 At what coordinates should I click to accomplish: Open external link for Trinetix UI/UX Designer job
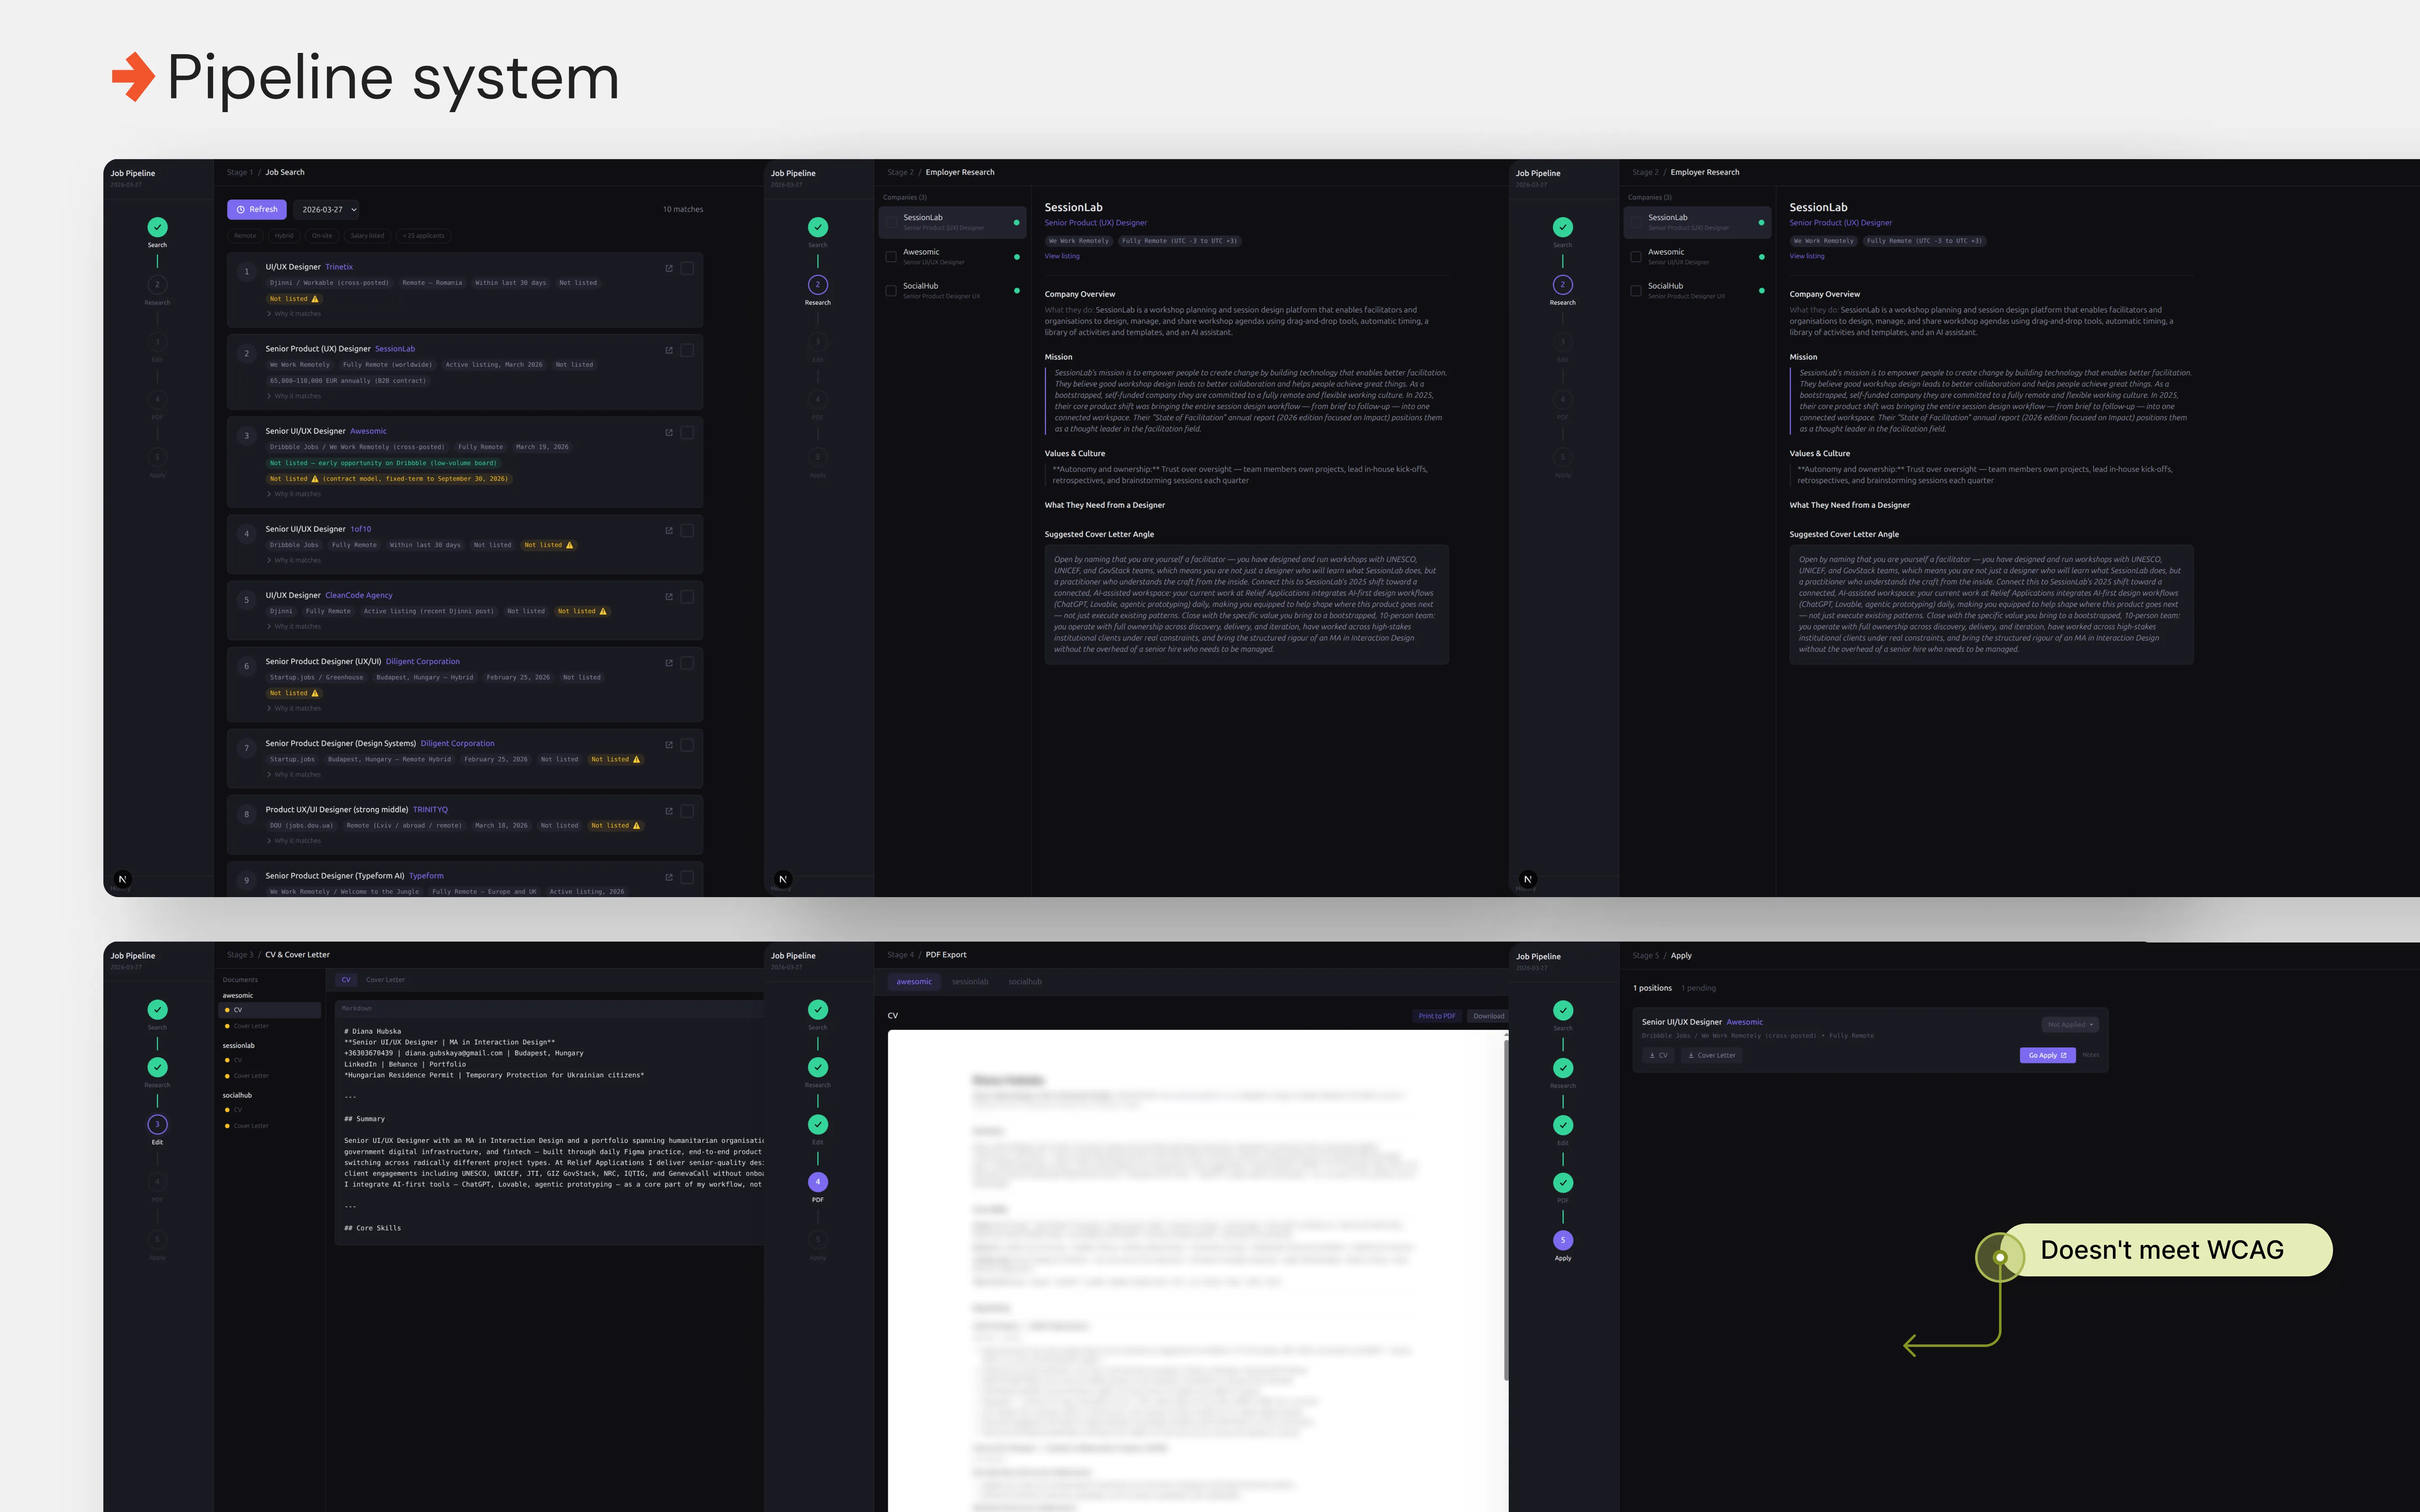(669, 268)
